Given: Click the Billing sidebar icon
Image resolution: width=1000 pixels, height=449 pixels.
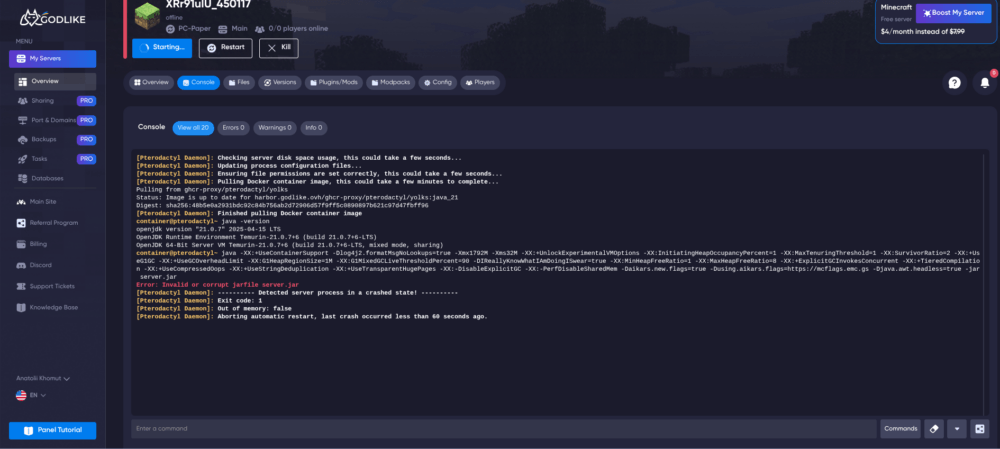Looking at the screenshot, I should (22, 244).
